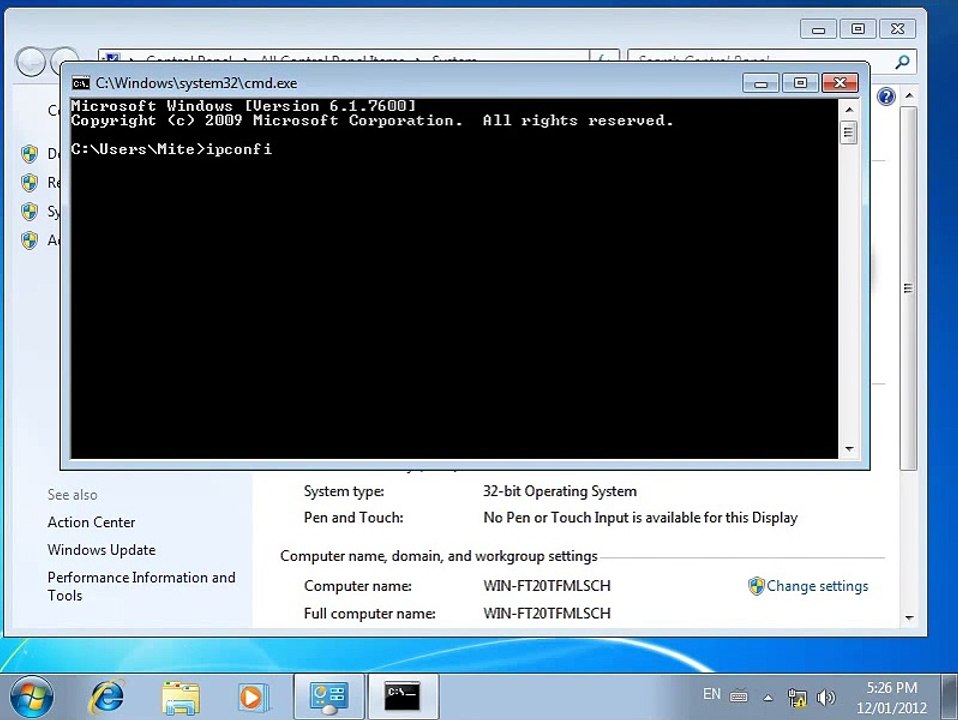Click Control Panel scrollbar down arrow
Screen dimensions: 958x720
pos(909,618)
